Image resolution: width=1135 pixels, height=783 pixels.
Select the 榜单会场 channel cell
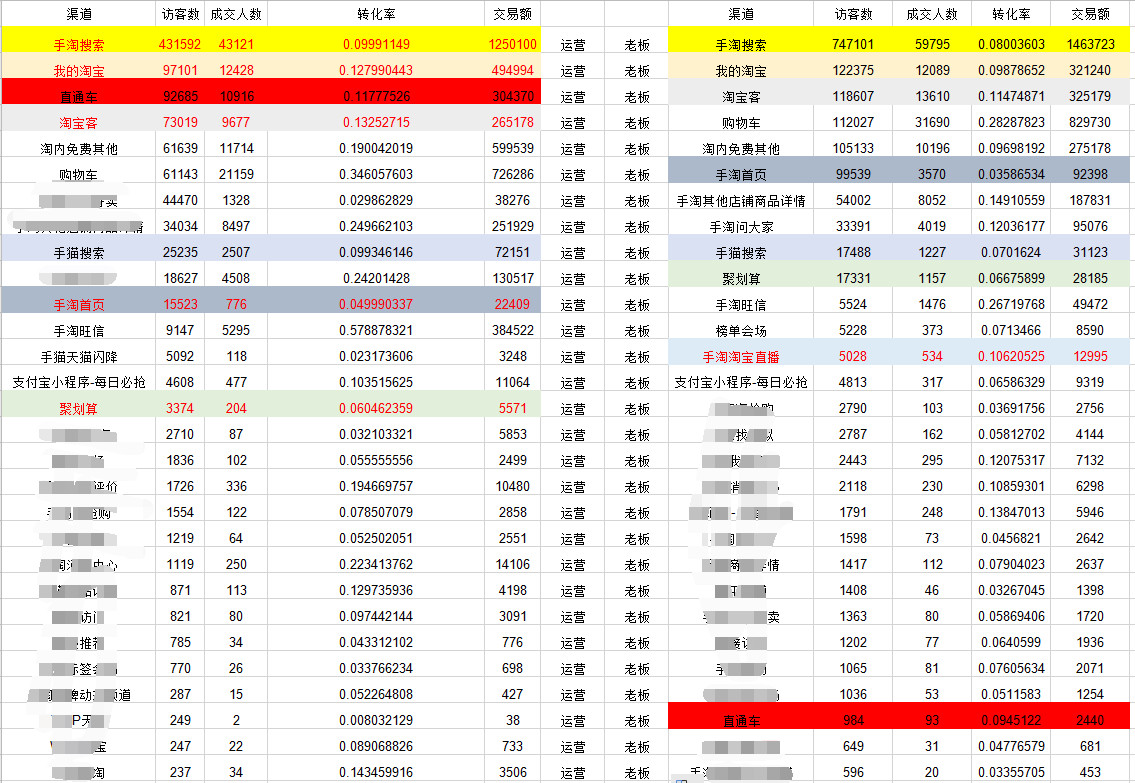[x=741, y=331]
